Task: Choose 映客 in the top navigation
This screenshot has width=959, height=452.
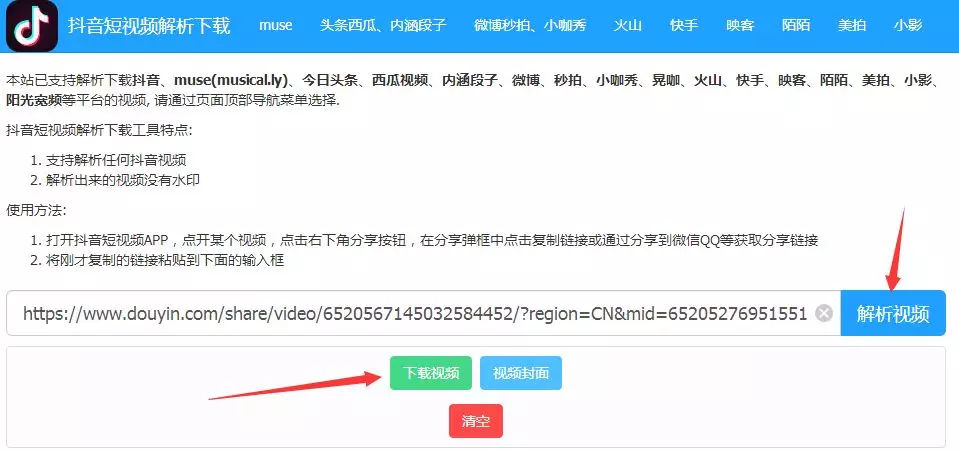Action: [740, 26]
